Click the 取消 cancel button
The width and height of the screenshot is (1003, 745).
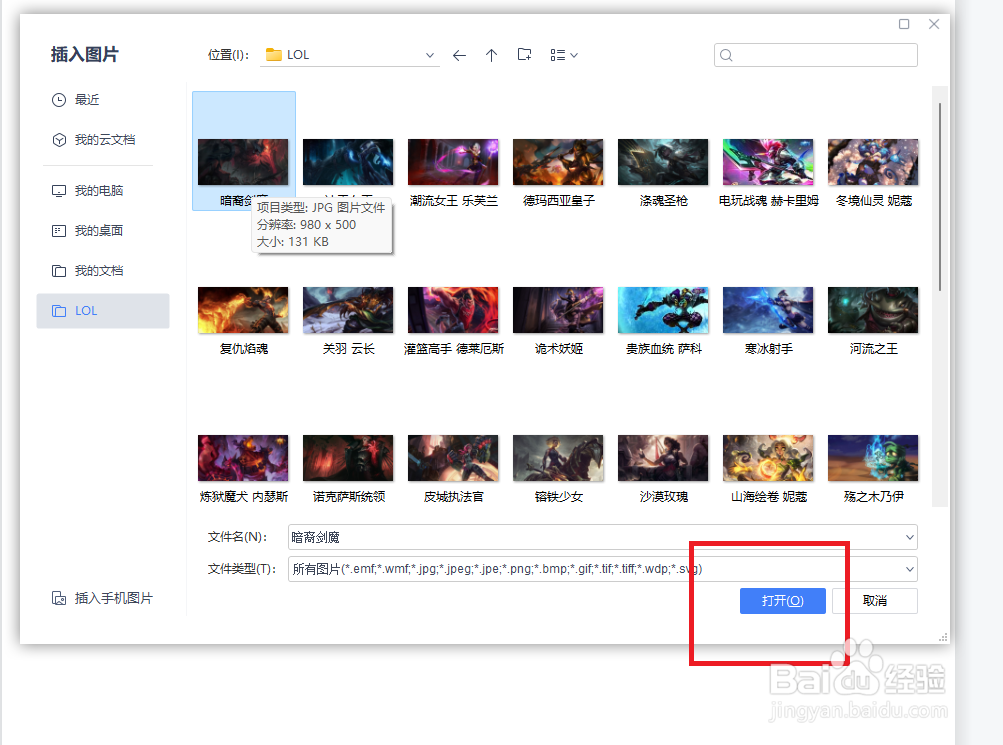tap(874, 601)
